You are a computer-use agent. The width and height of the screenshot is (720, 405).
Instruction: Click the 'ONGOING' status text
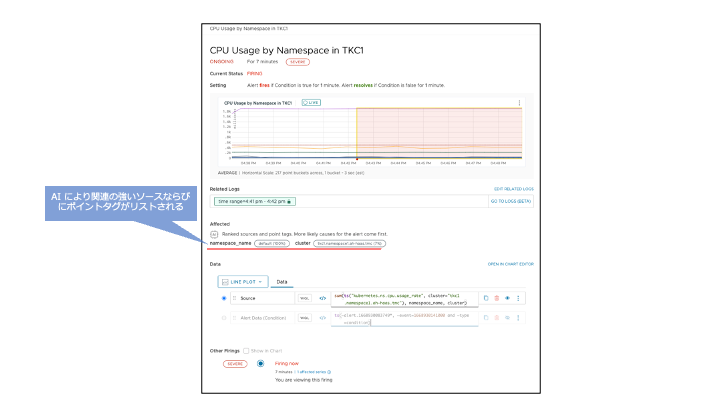(x=222, y=62)
